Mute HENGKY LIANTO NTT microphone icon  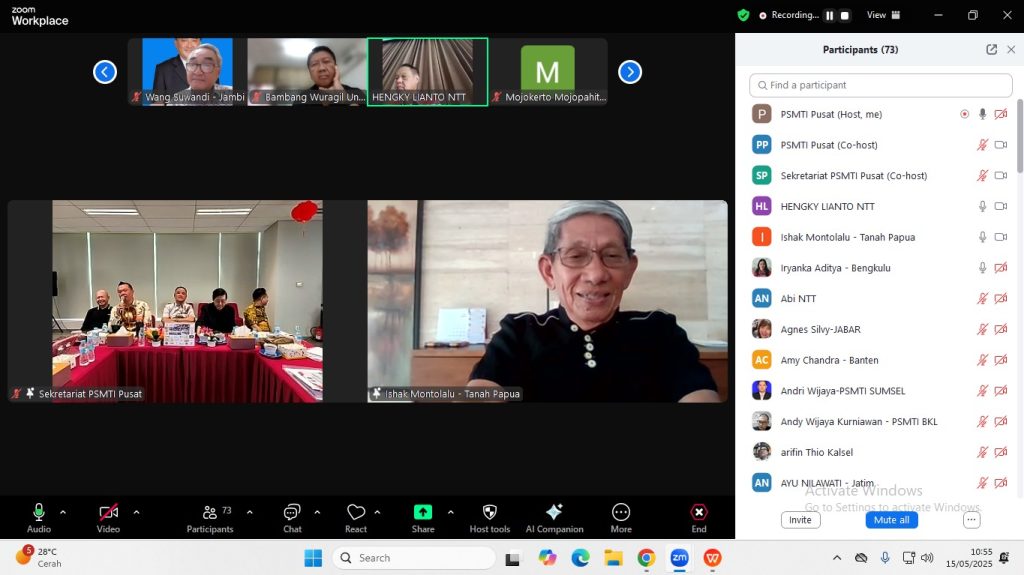pos(982,206)
